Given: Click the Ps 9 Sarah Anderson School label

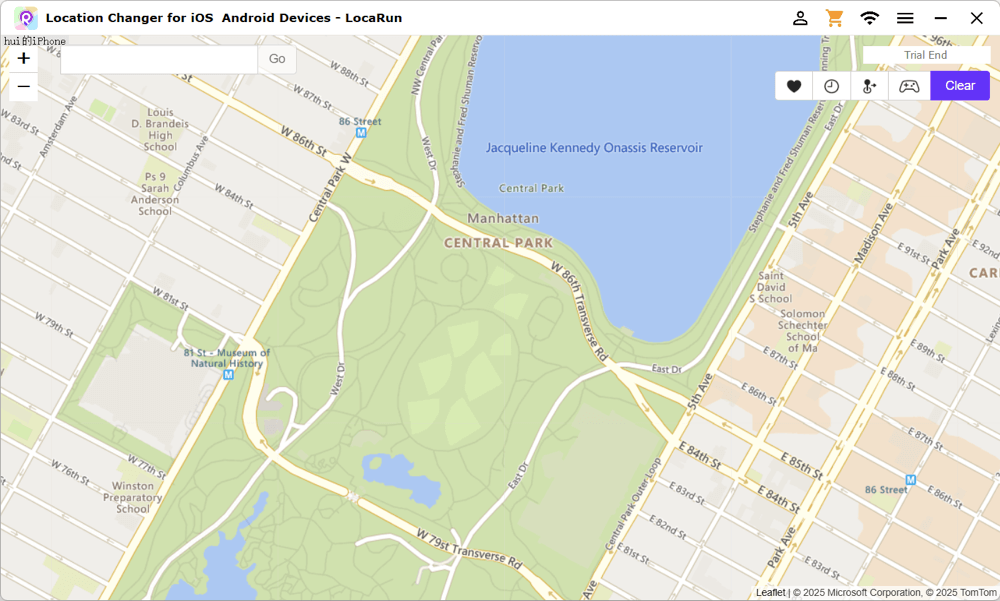Looking at the screenshot, I should click(155, 194).
